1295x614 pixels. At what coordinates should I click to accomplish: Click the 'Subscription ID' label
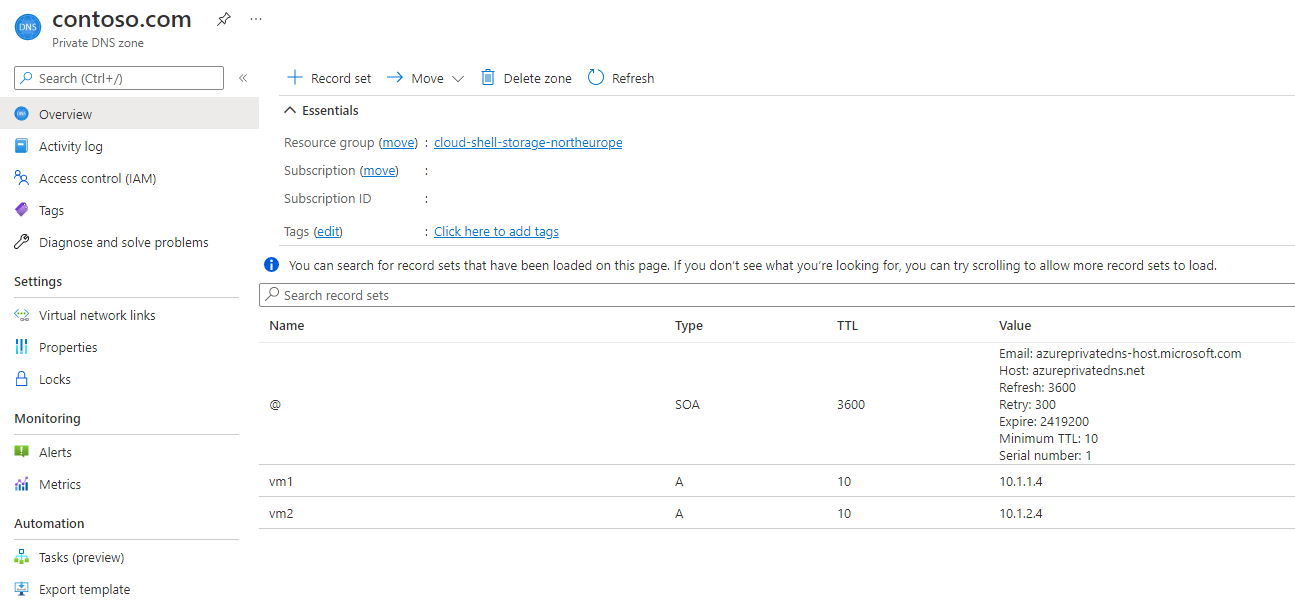click(x=327, y=199)
